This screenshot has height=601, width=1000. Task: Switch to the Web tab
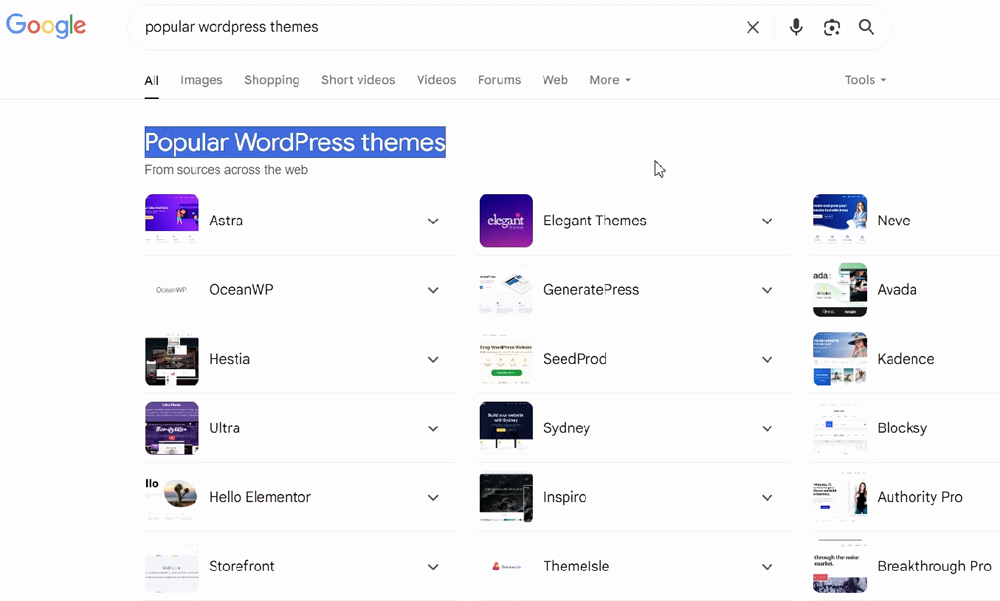[555, 80]
